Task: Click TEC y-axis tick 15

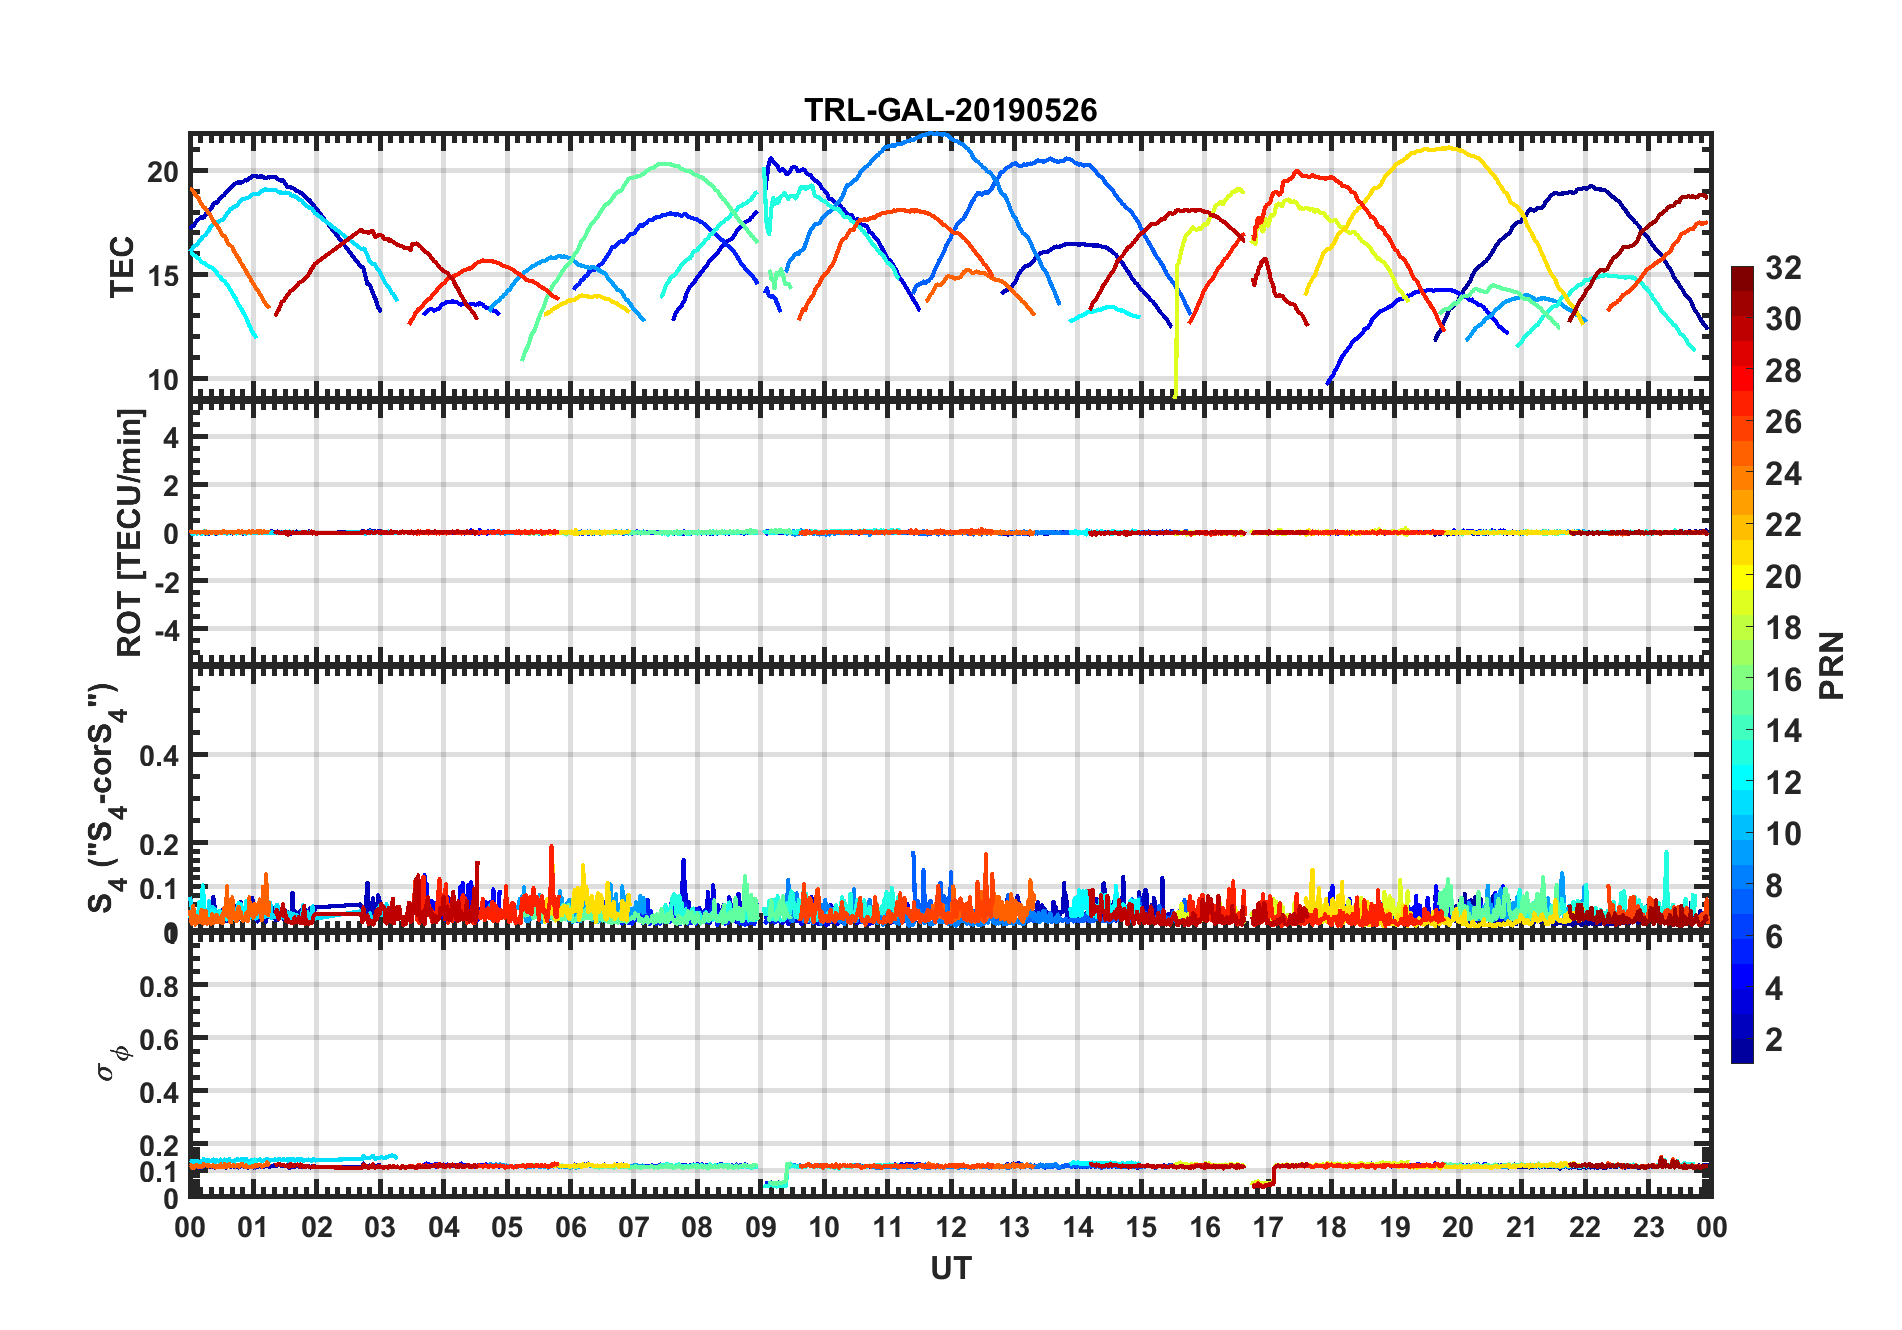Action: (163, 276)
